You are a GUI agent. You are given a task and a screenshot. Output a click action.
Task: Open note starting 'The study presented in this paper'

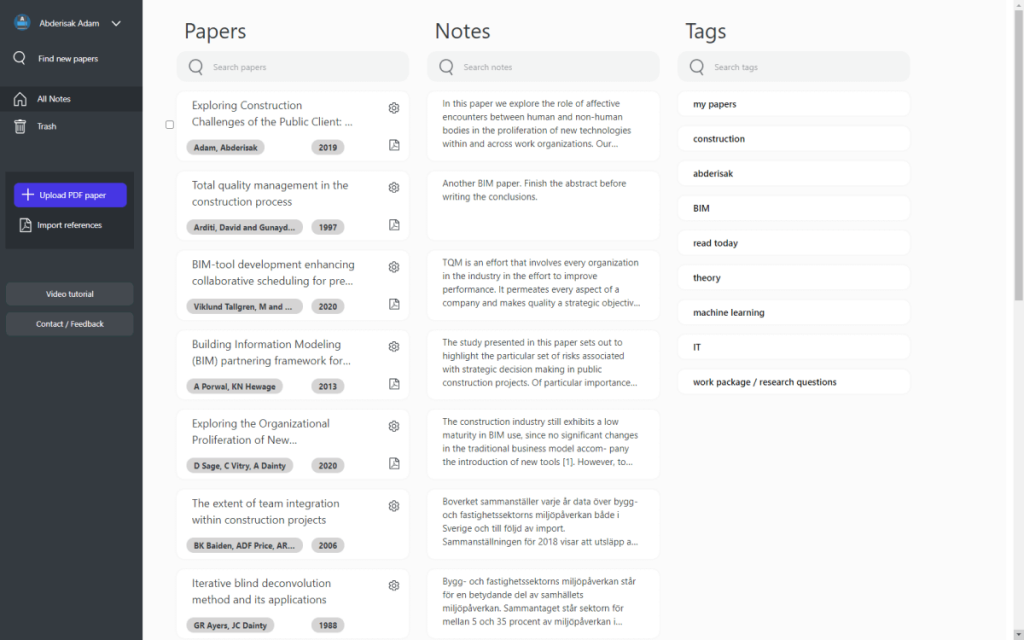tap(543, 365)
